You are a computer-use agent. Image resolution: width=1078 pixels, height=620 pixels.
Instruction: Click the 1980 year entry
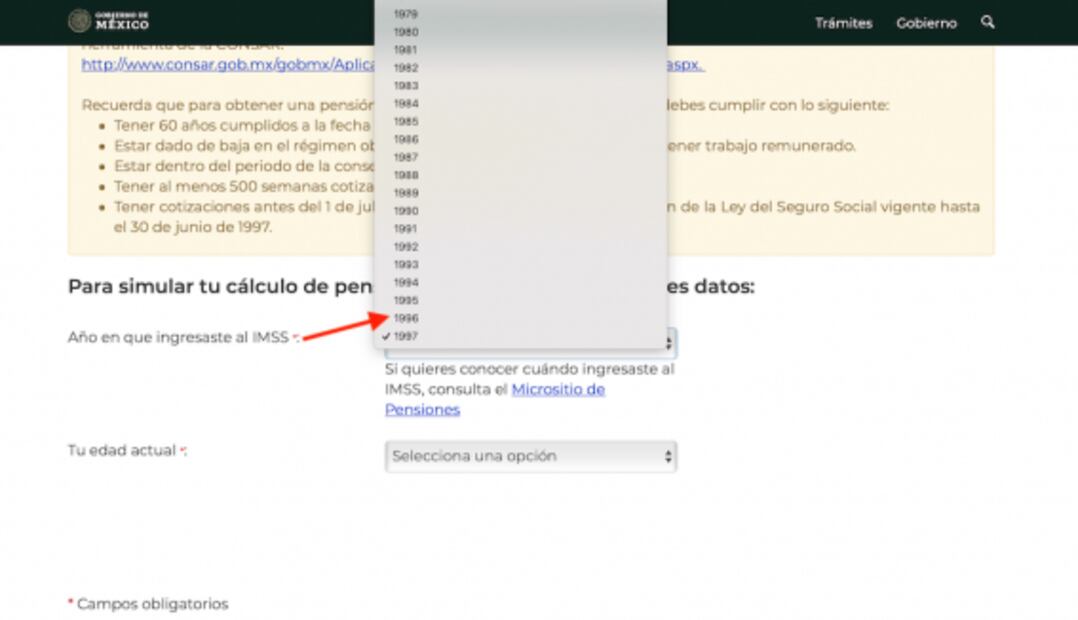click(406, 32)
